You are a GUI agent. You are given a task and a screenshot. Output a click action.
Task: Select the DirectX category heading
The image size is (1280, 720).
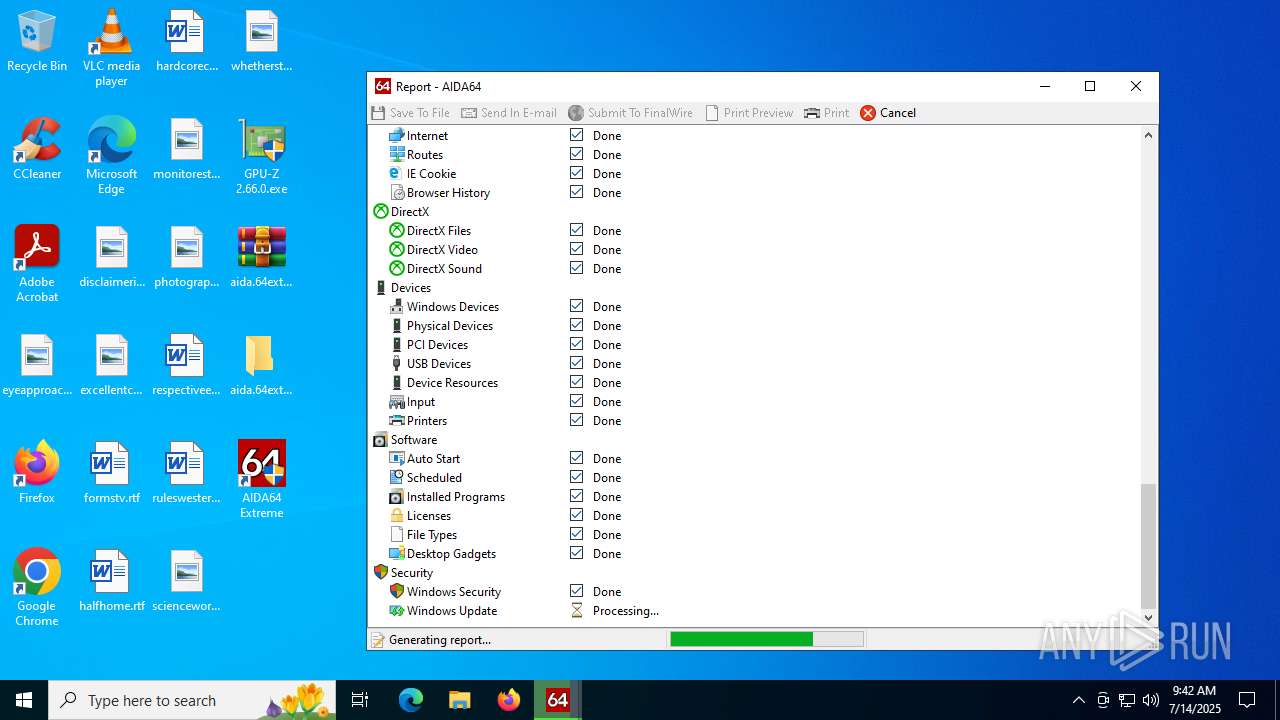[x=409, y=211]
